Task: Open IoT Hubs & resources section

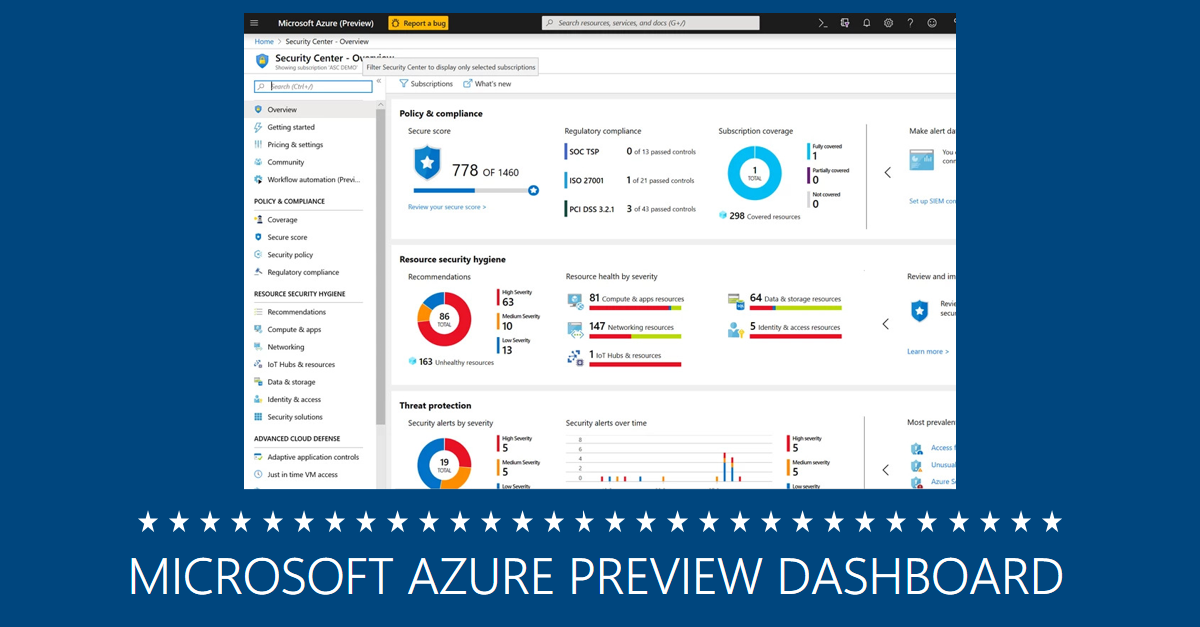Action: coord(297,364)
